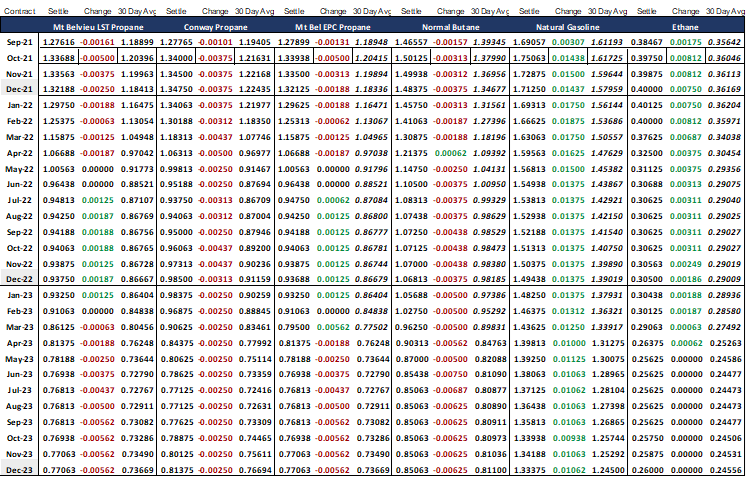Click Feb-23 Mt Belvieu LST average 0.84838
Screen dimensions: 746x477
tap(137, 312)
